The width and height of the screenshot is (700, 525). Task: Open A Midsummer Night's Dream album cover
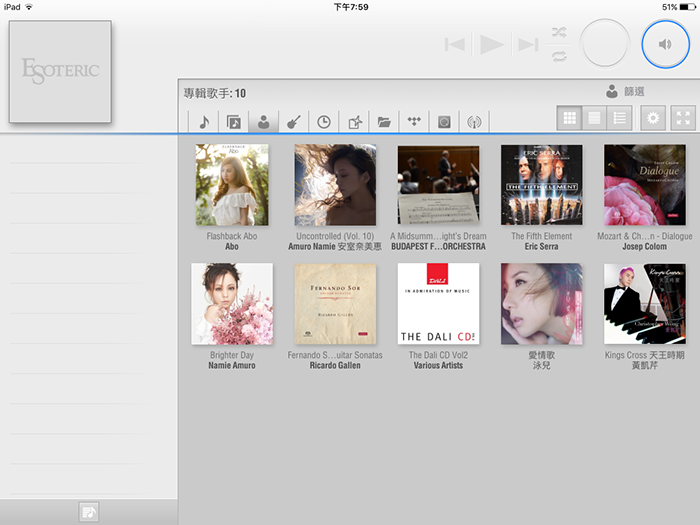click(438, 185)
